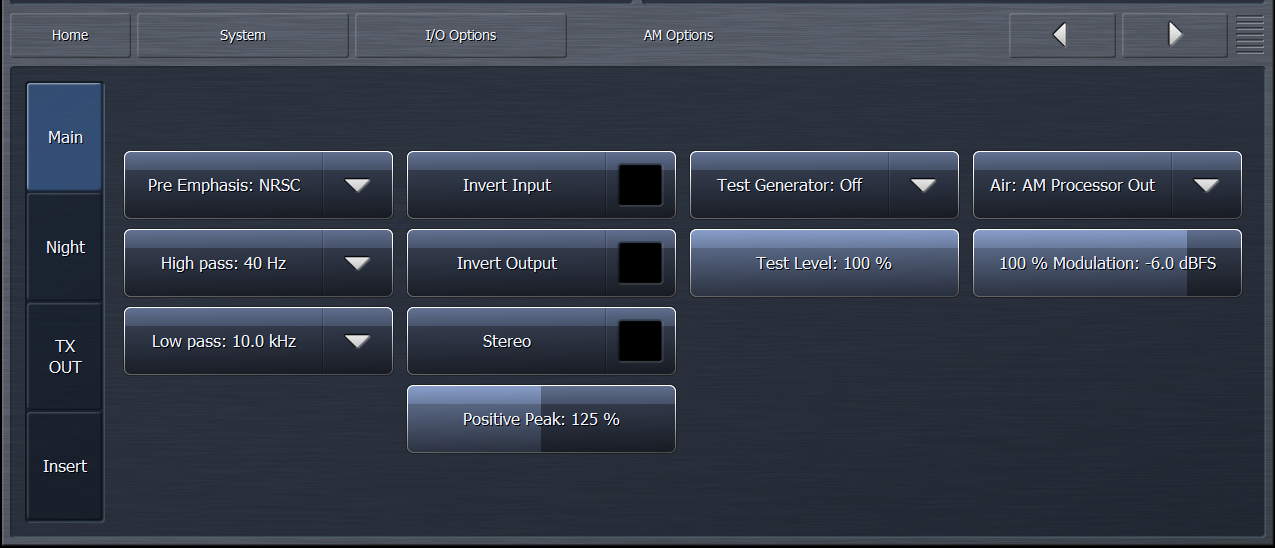Screen dimensions: 1275x548
Task: Select the Main side tab
Action: tap(65, 137)
